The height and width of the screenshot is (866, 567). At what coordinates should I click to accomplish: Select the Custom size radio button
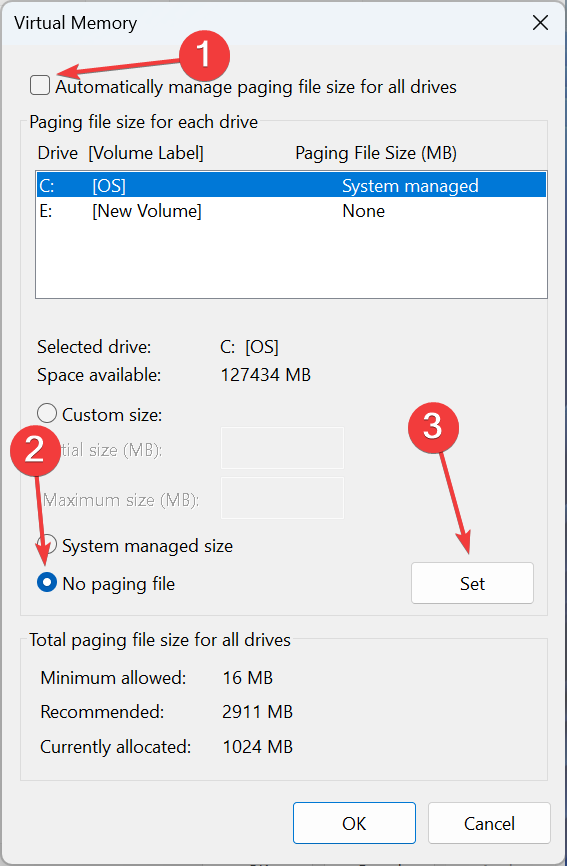tap(47, 413)
